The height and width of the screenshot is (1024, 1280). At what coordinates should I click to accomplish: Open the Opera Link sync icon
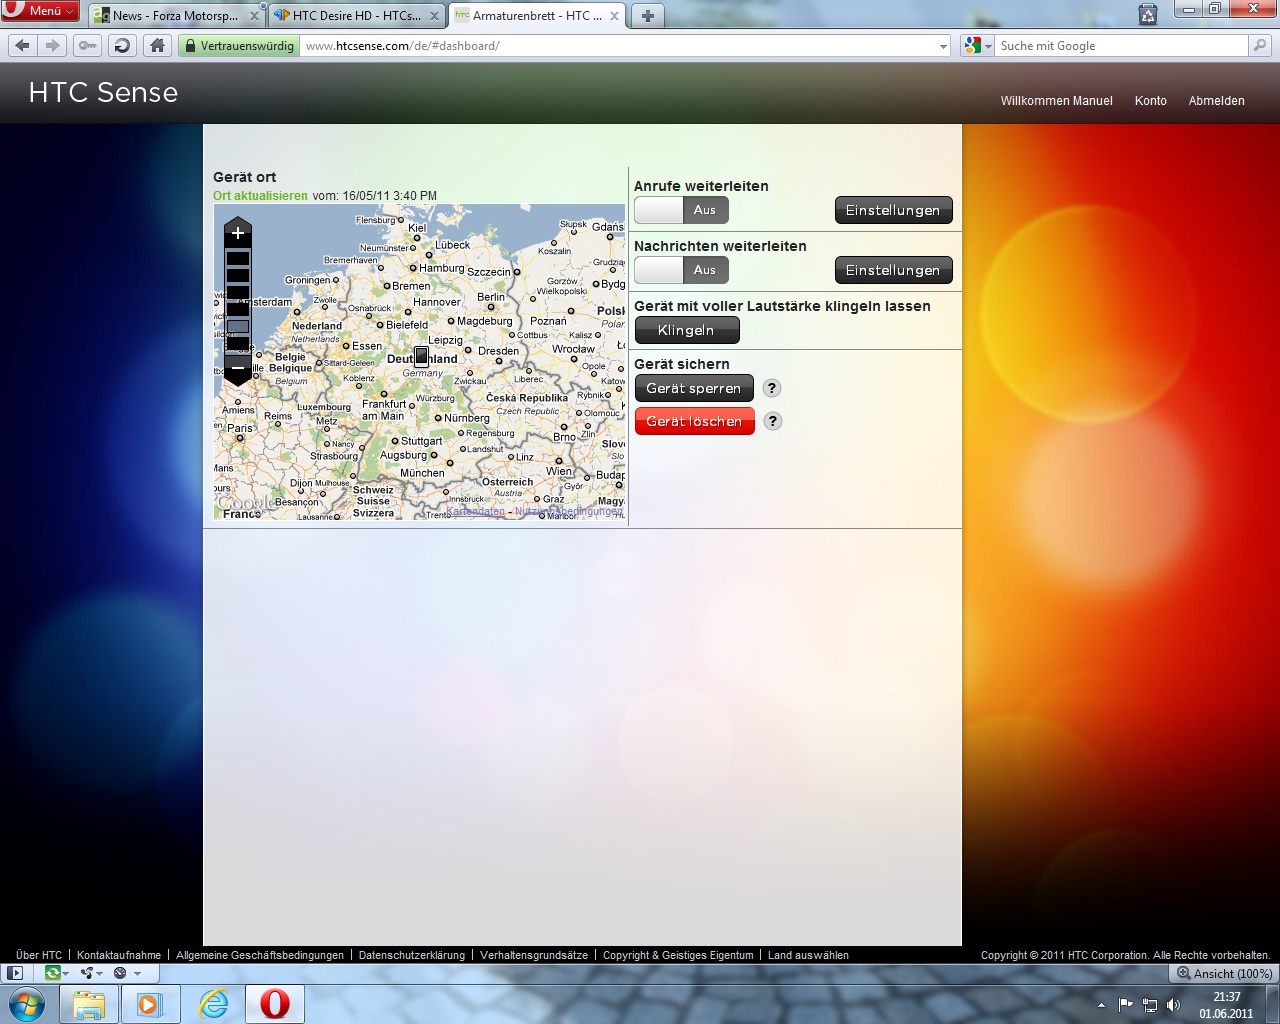click(52, 973)
